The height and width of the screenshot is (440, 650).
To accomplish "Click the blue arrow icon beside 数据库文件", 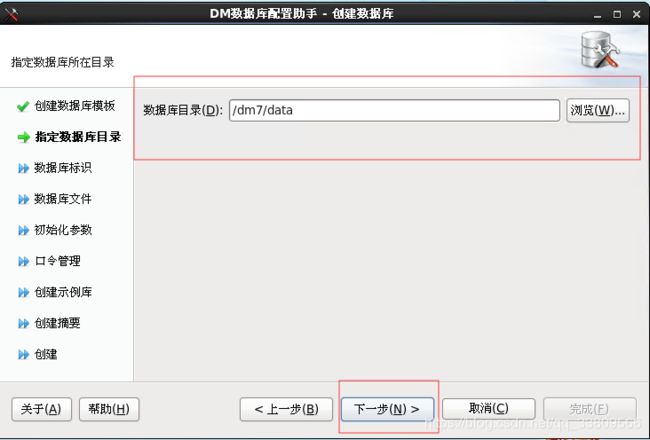I will 24,199.
